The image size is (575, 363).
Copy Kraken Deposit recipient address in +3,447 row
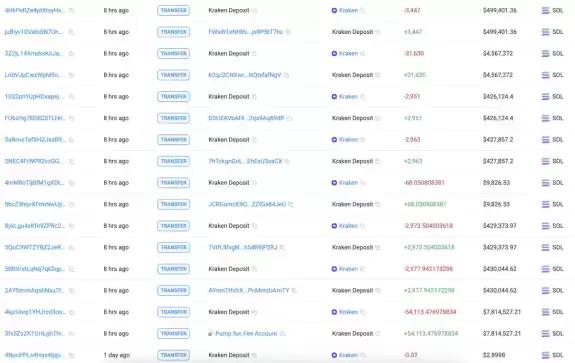tap(378, 32)
